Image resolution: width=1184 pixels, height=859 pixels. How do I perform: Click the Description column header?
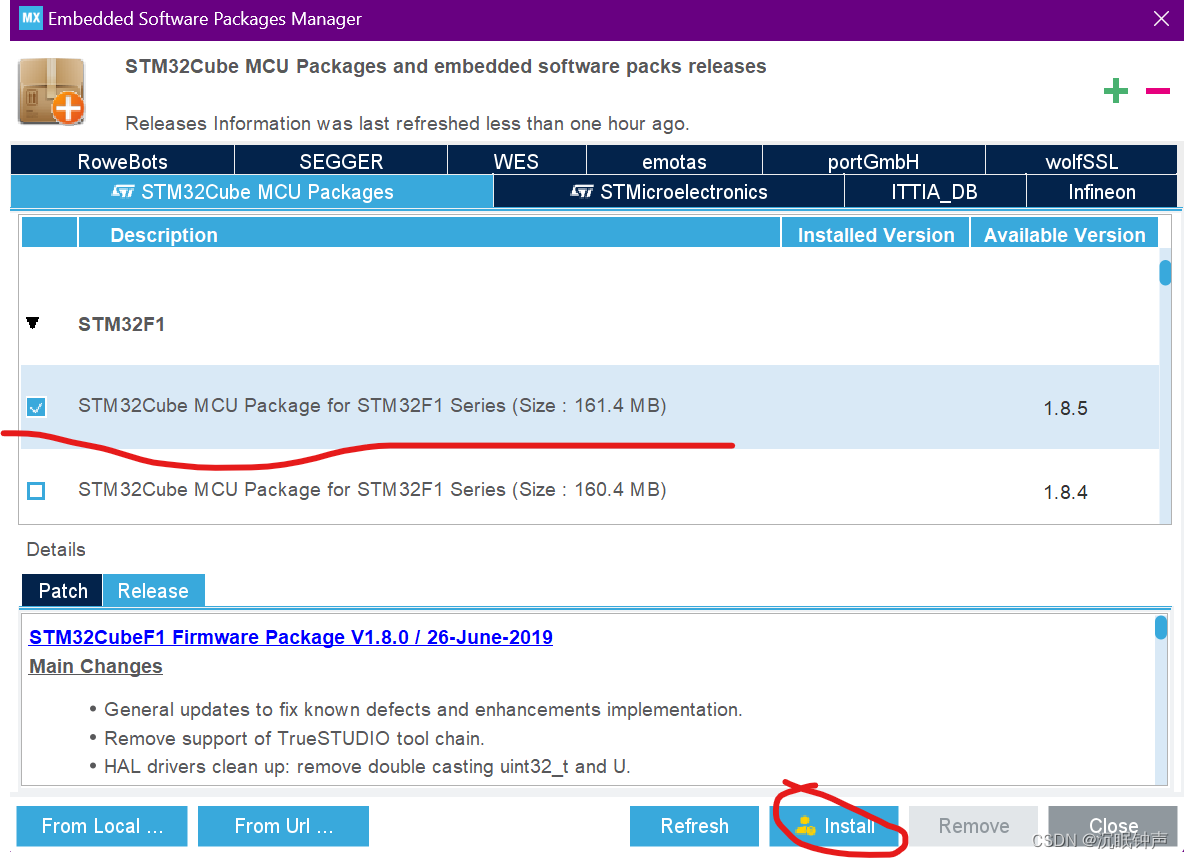[x=429, y=234]
